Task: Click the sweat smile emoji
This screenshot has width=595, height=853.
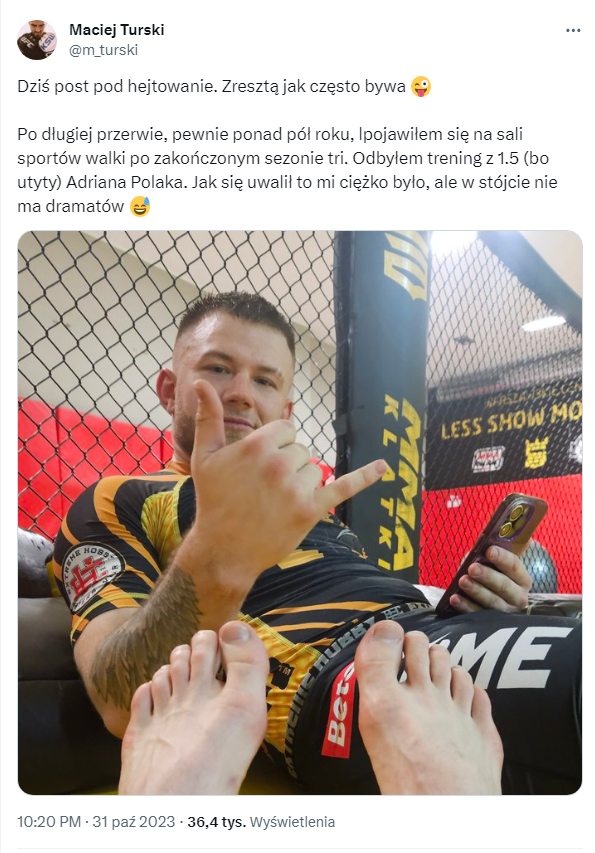Action: [140, 207]
